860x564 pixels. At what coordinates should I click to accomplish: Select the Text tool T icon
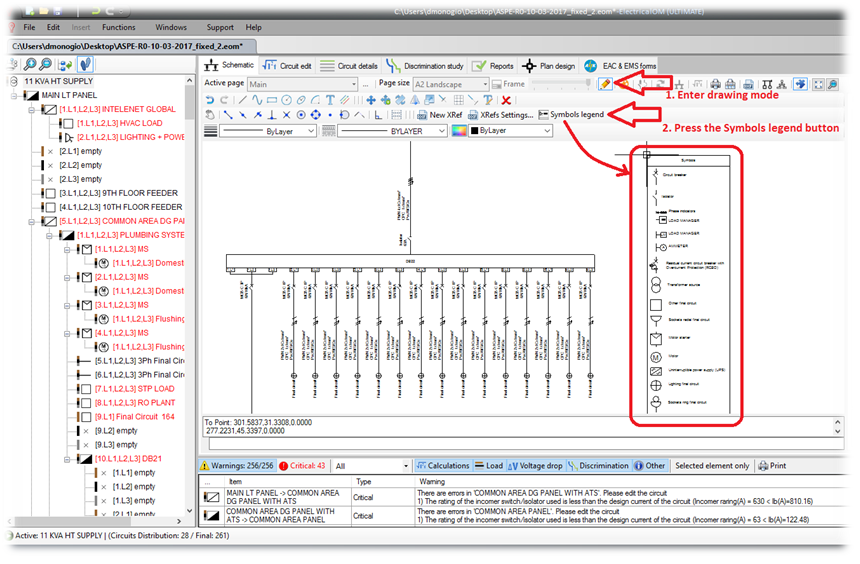click(x=330, y=100)
